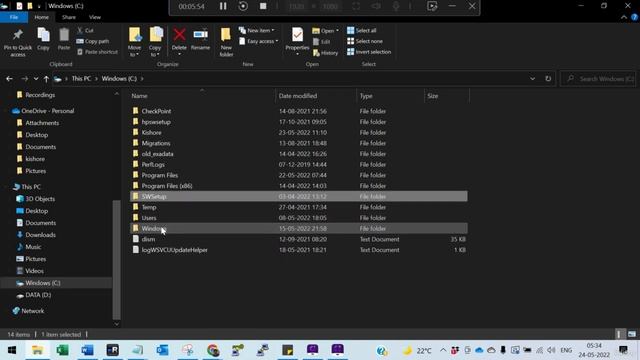Click the Open dropdown in the ribbon
The height and width of the screenshot is (360, 640).
[x=325, y=31]
